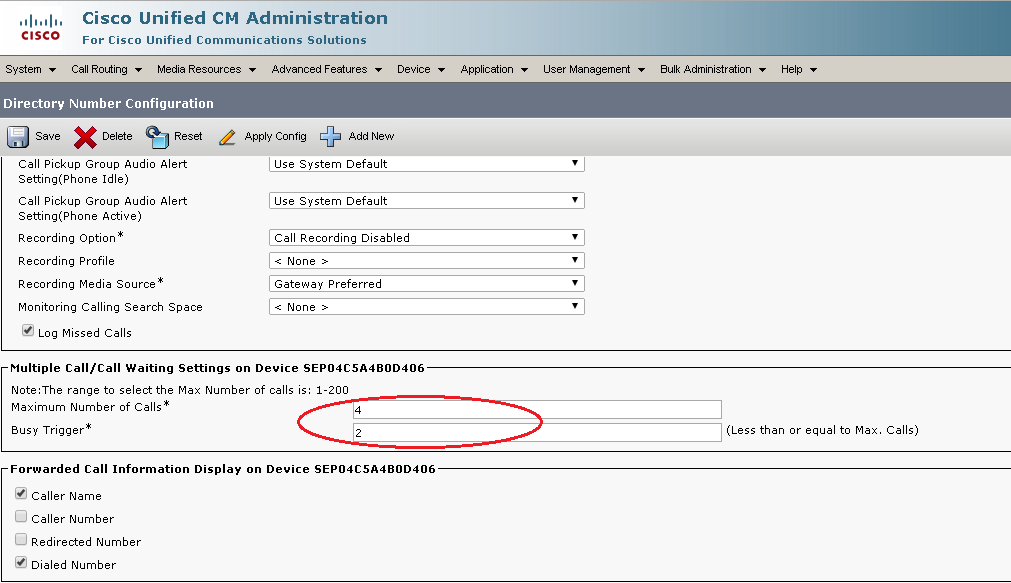Screen dimensions: 1011x583
Task: Uncheck the Log Missed Calls checkbox
Action: tap(28, 331)
